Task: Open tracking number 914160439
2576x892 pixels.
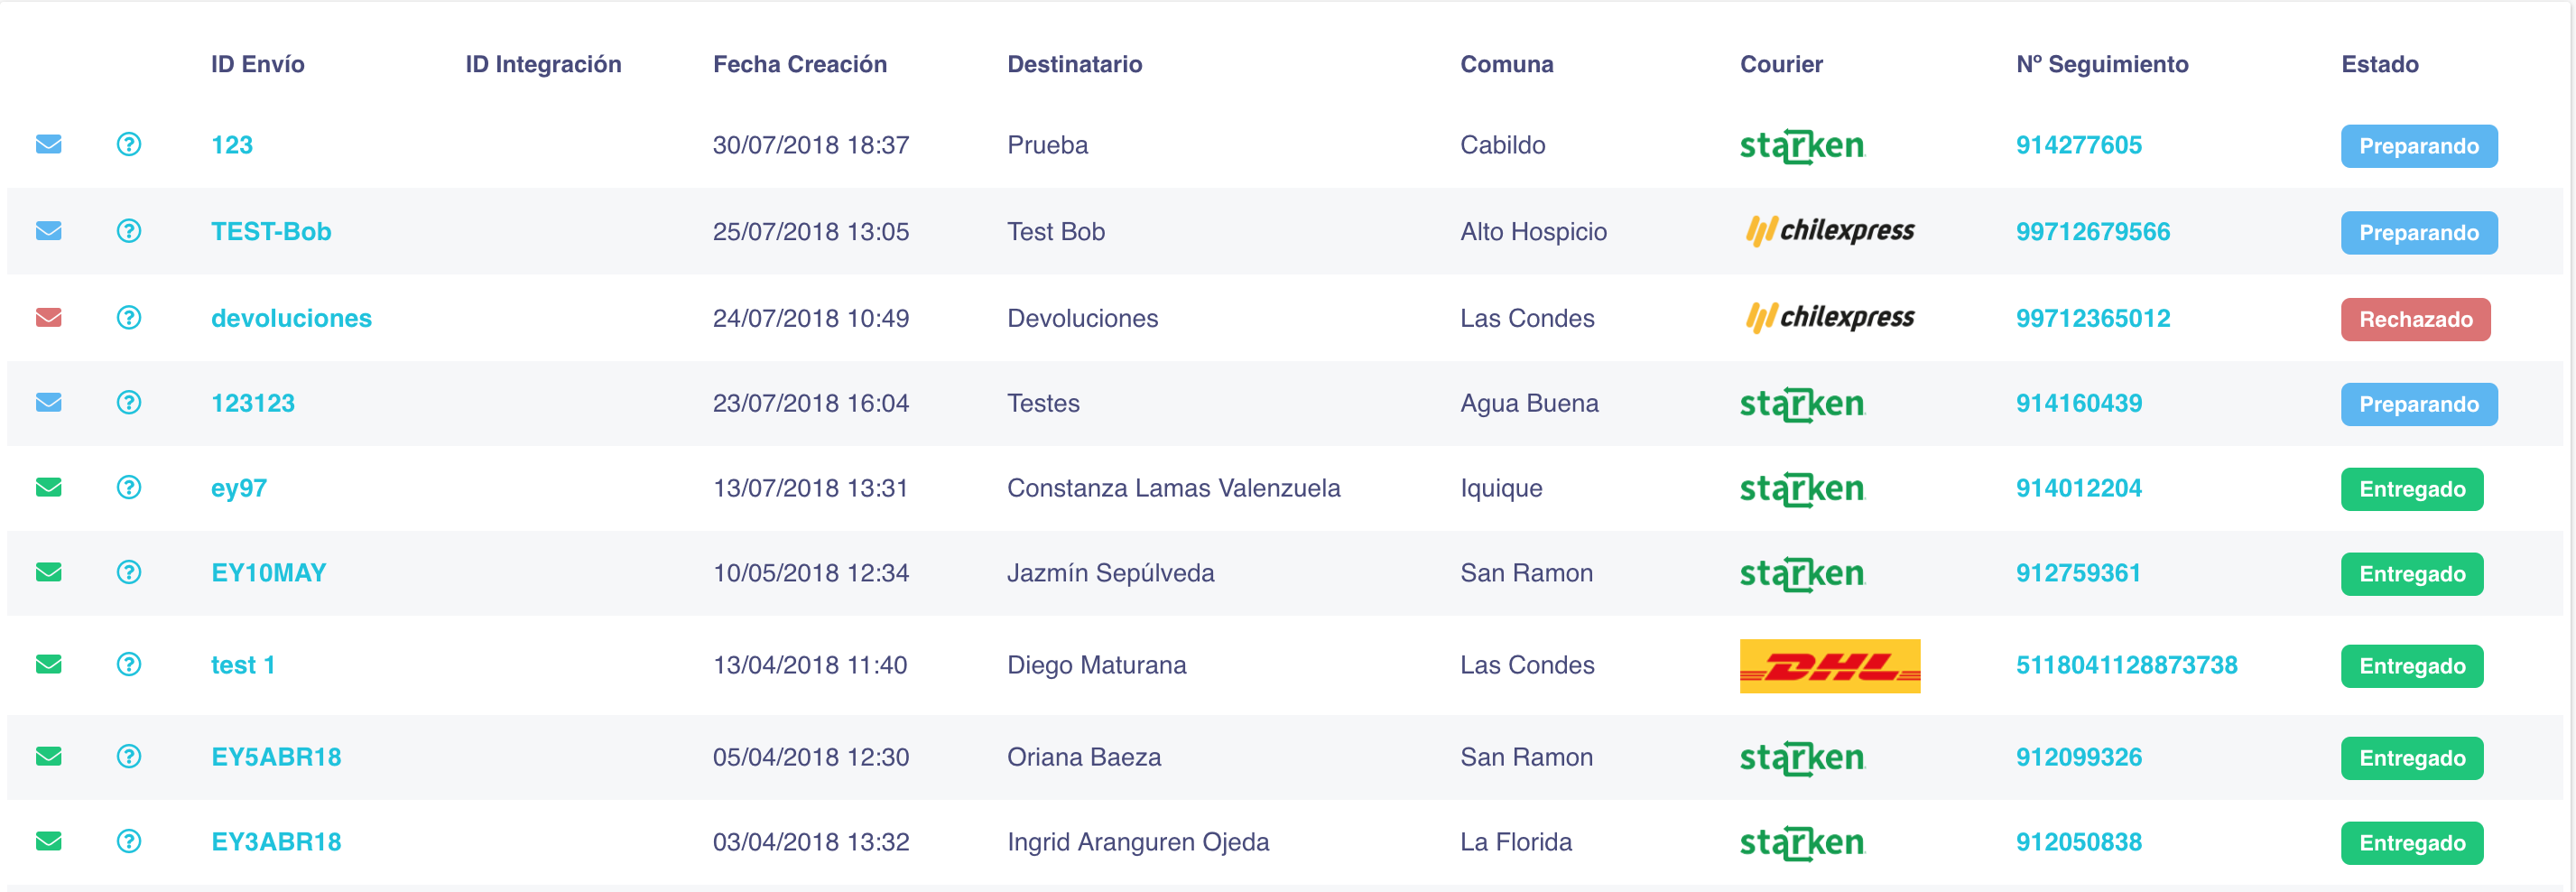Action: click(x=2079, y=403)
